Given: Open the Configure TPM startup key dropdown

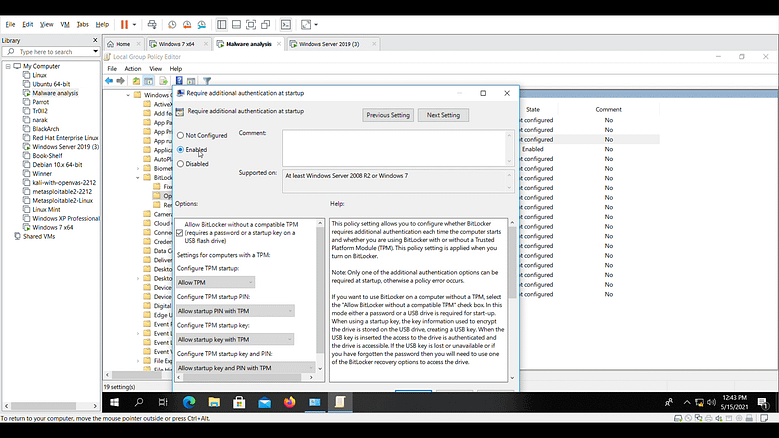Looking at the screenshot, I should coord(235,339).
